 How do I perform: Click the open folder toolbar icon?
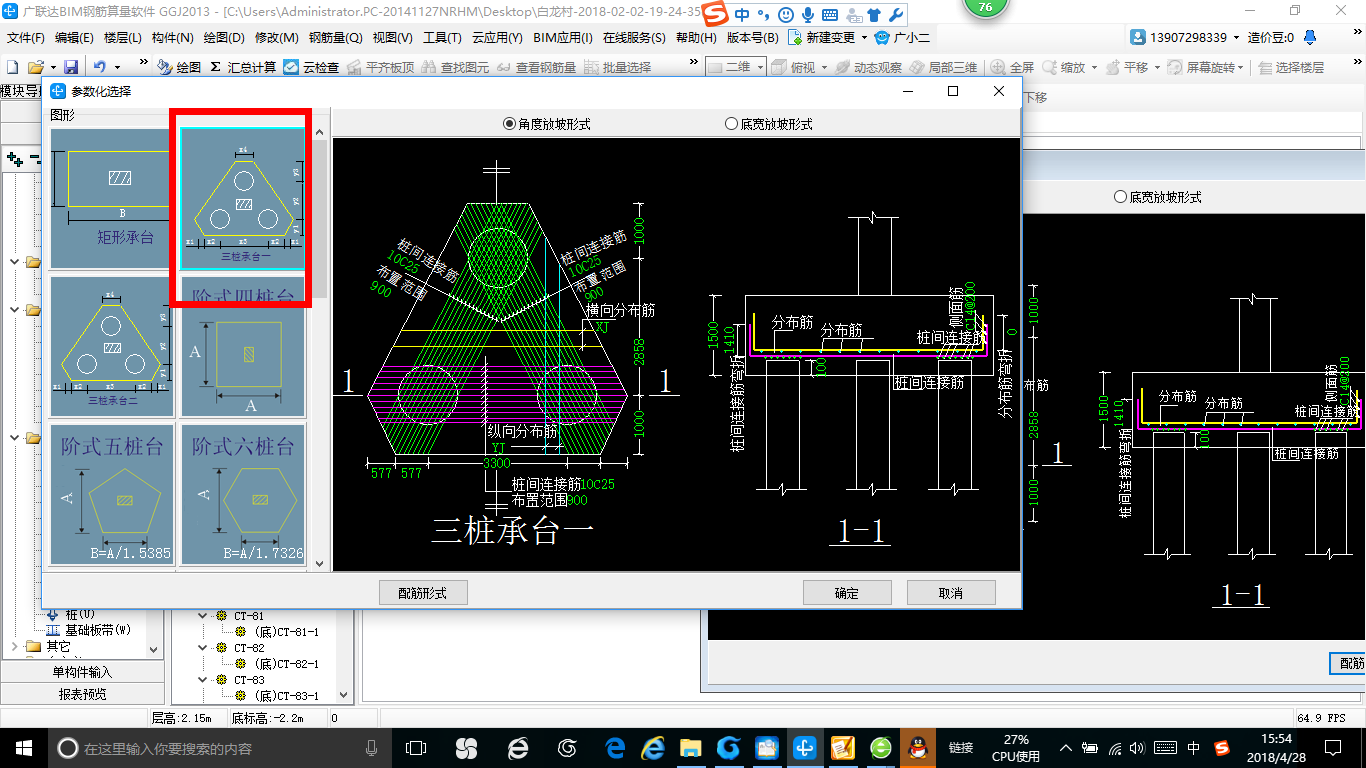pyautogui.click(x=35, y=67)
